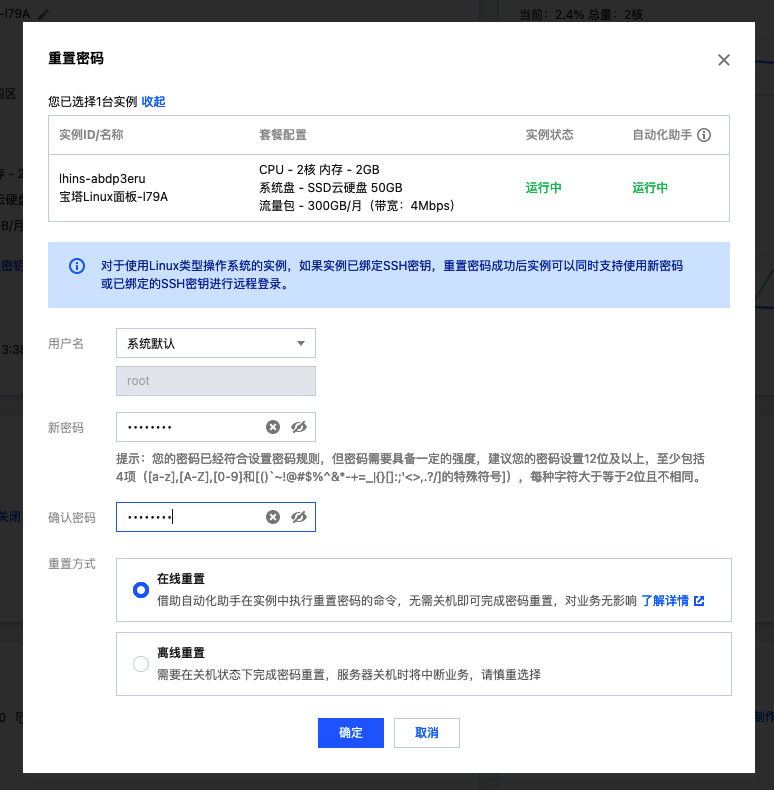The width and height of the screenshot is (774, 790).
Task: Click instance ID lhins-abdp3eru
Action: 102,179
